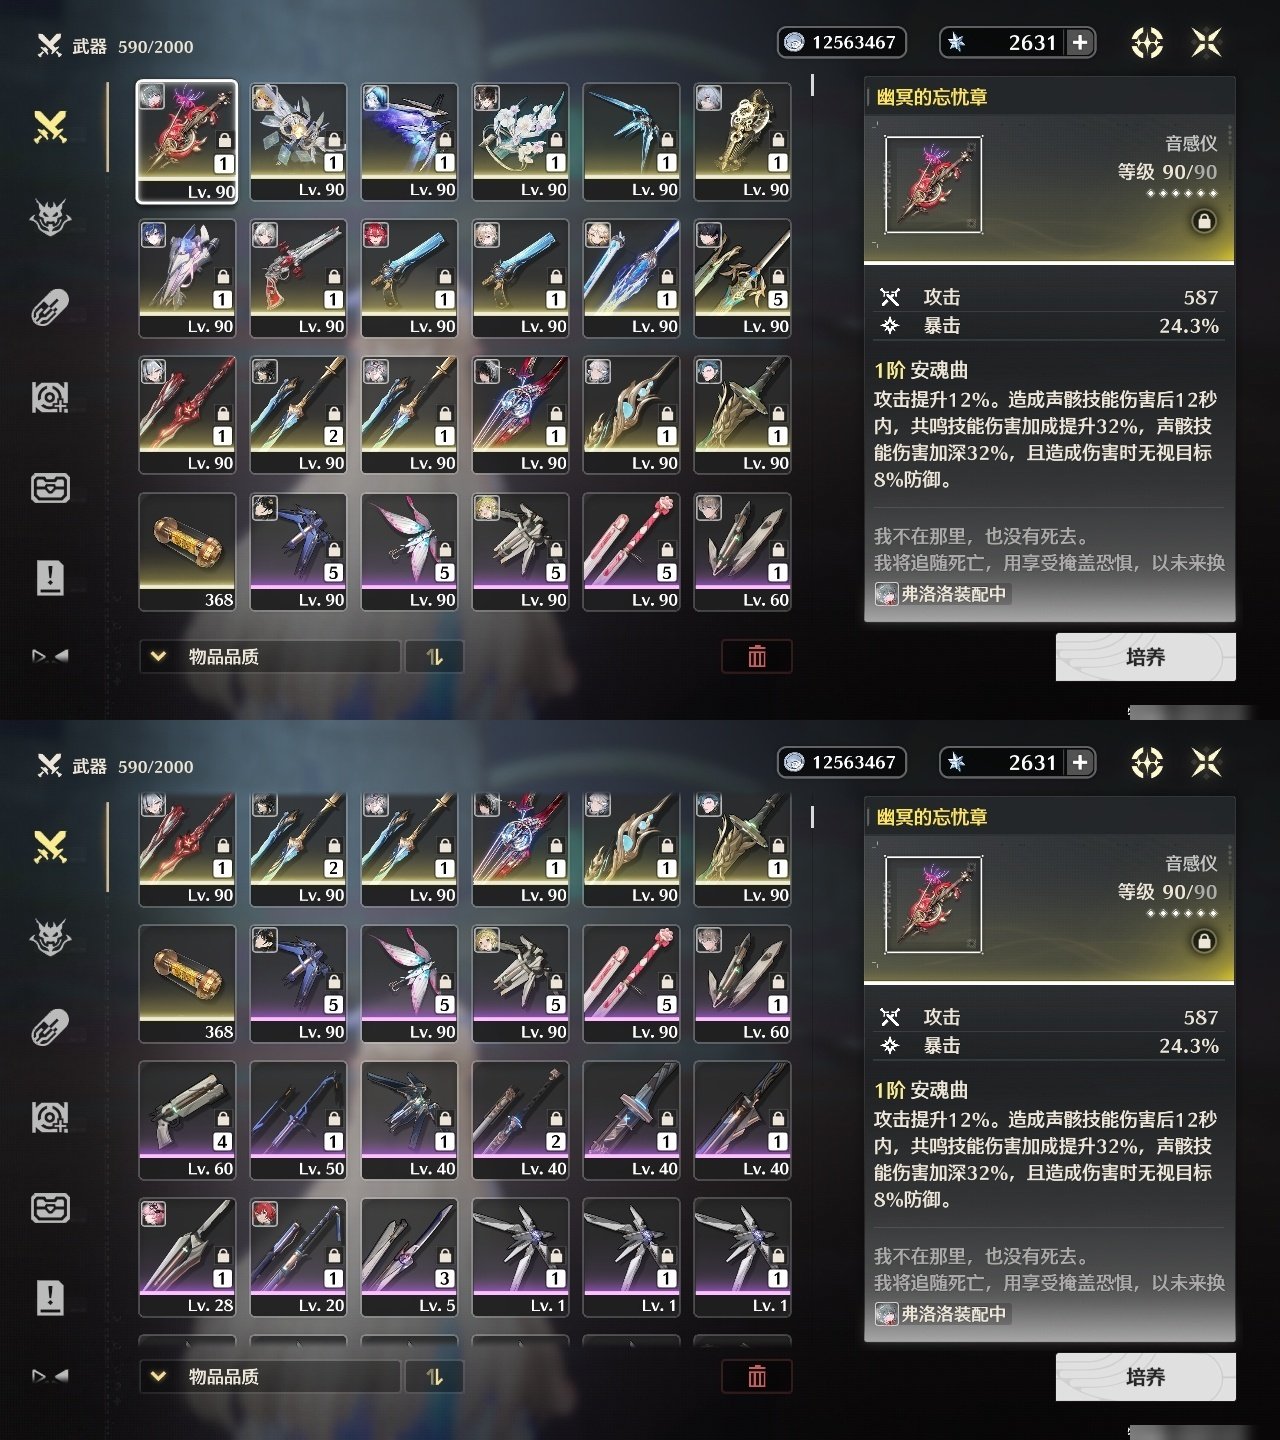Expand the 物品品质 filter dropdown in bottom panel
Viewport: 1280px width, 1440px height.
click(x=270, y=1376)
